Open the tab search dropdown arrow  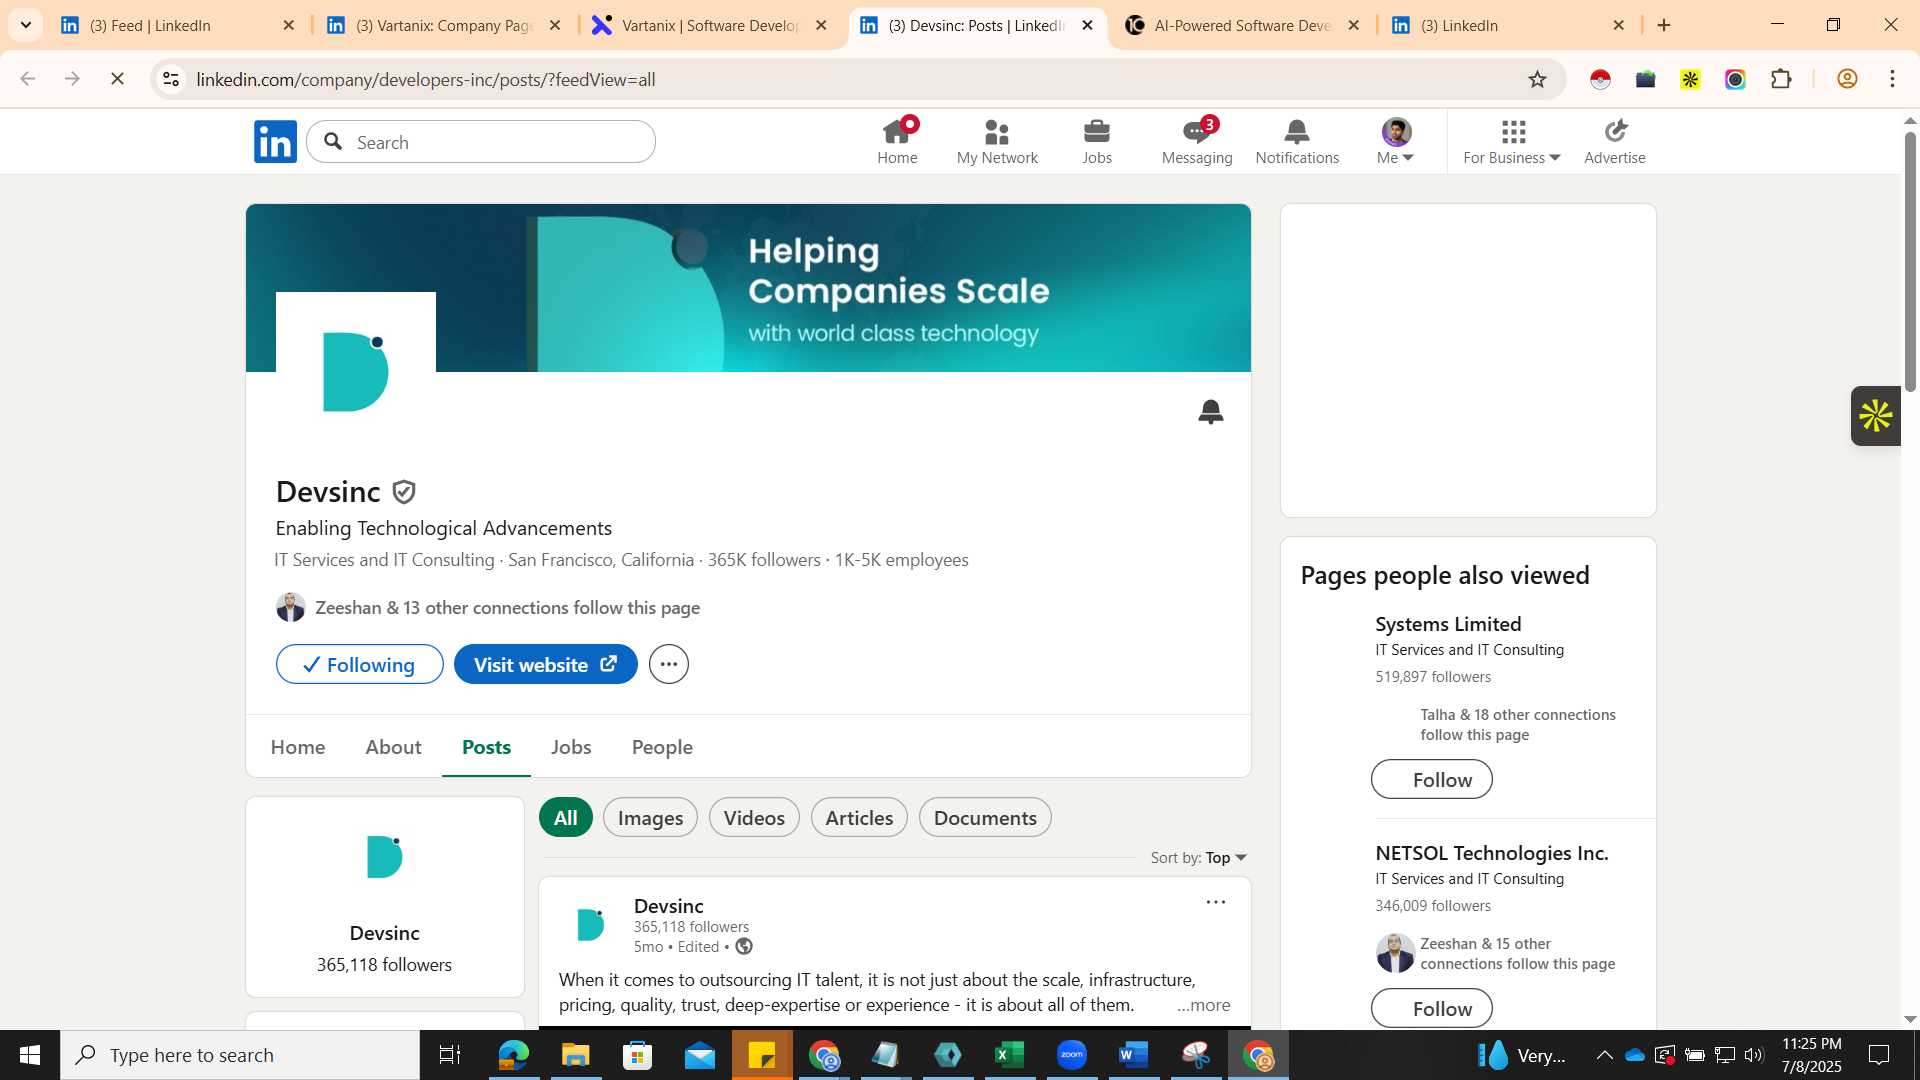[x=25, y=25]
